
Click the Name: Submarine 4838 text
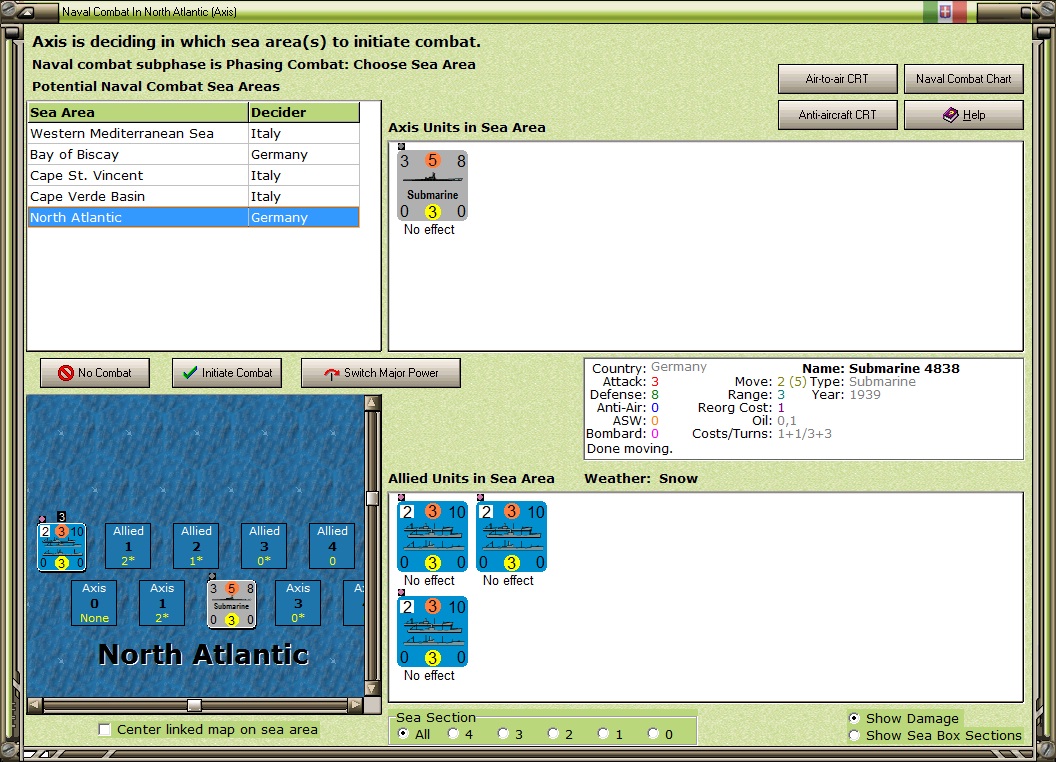pos(881,369)
